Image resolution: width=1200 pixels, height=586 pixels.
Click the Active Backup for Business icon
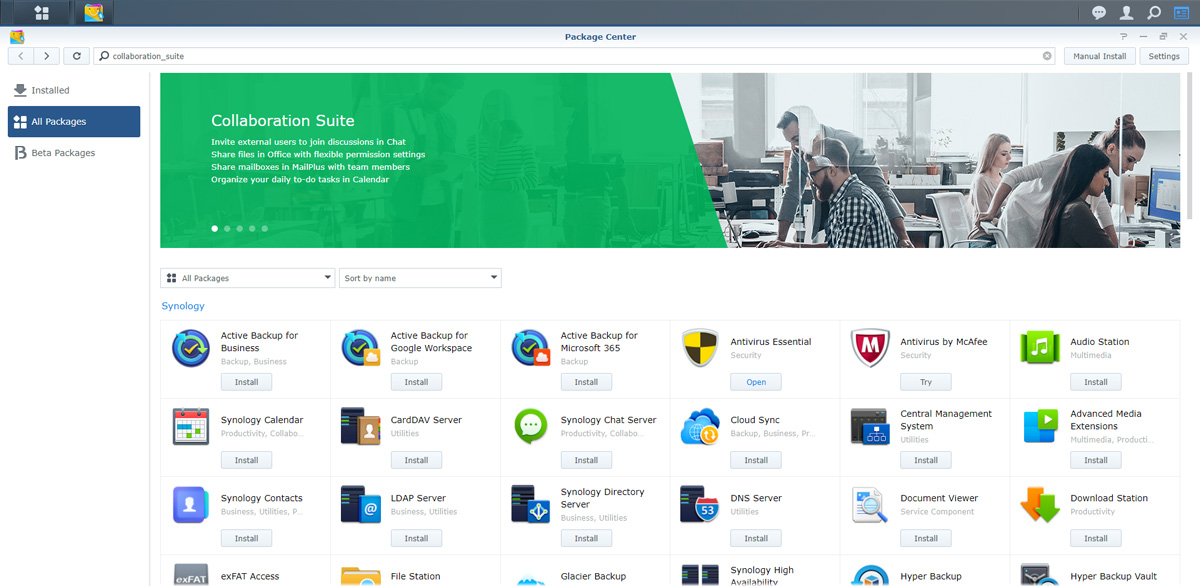tap(191, 349)
